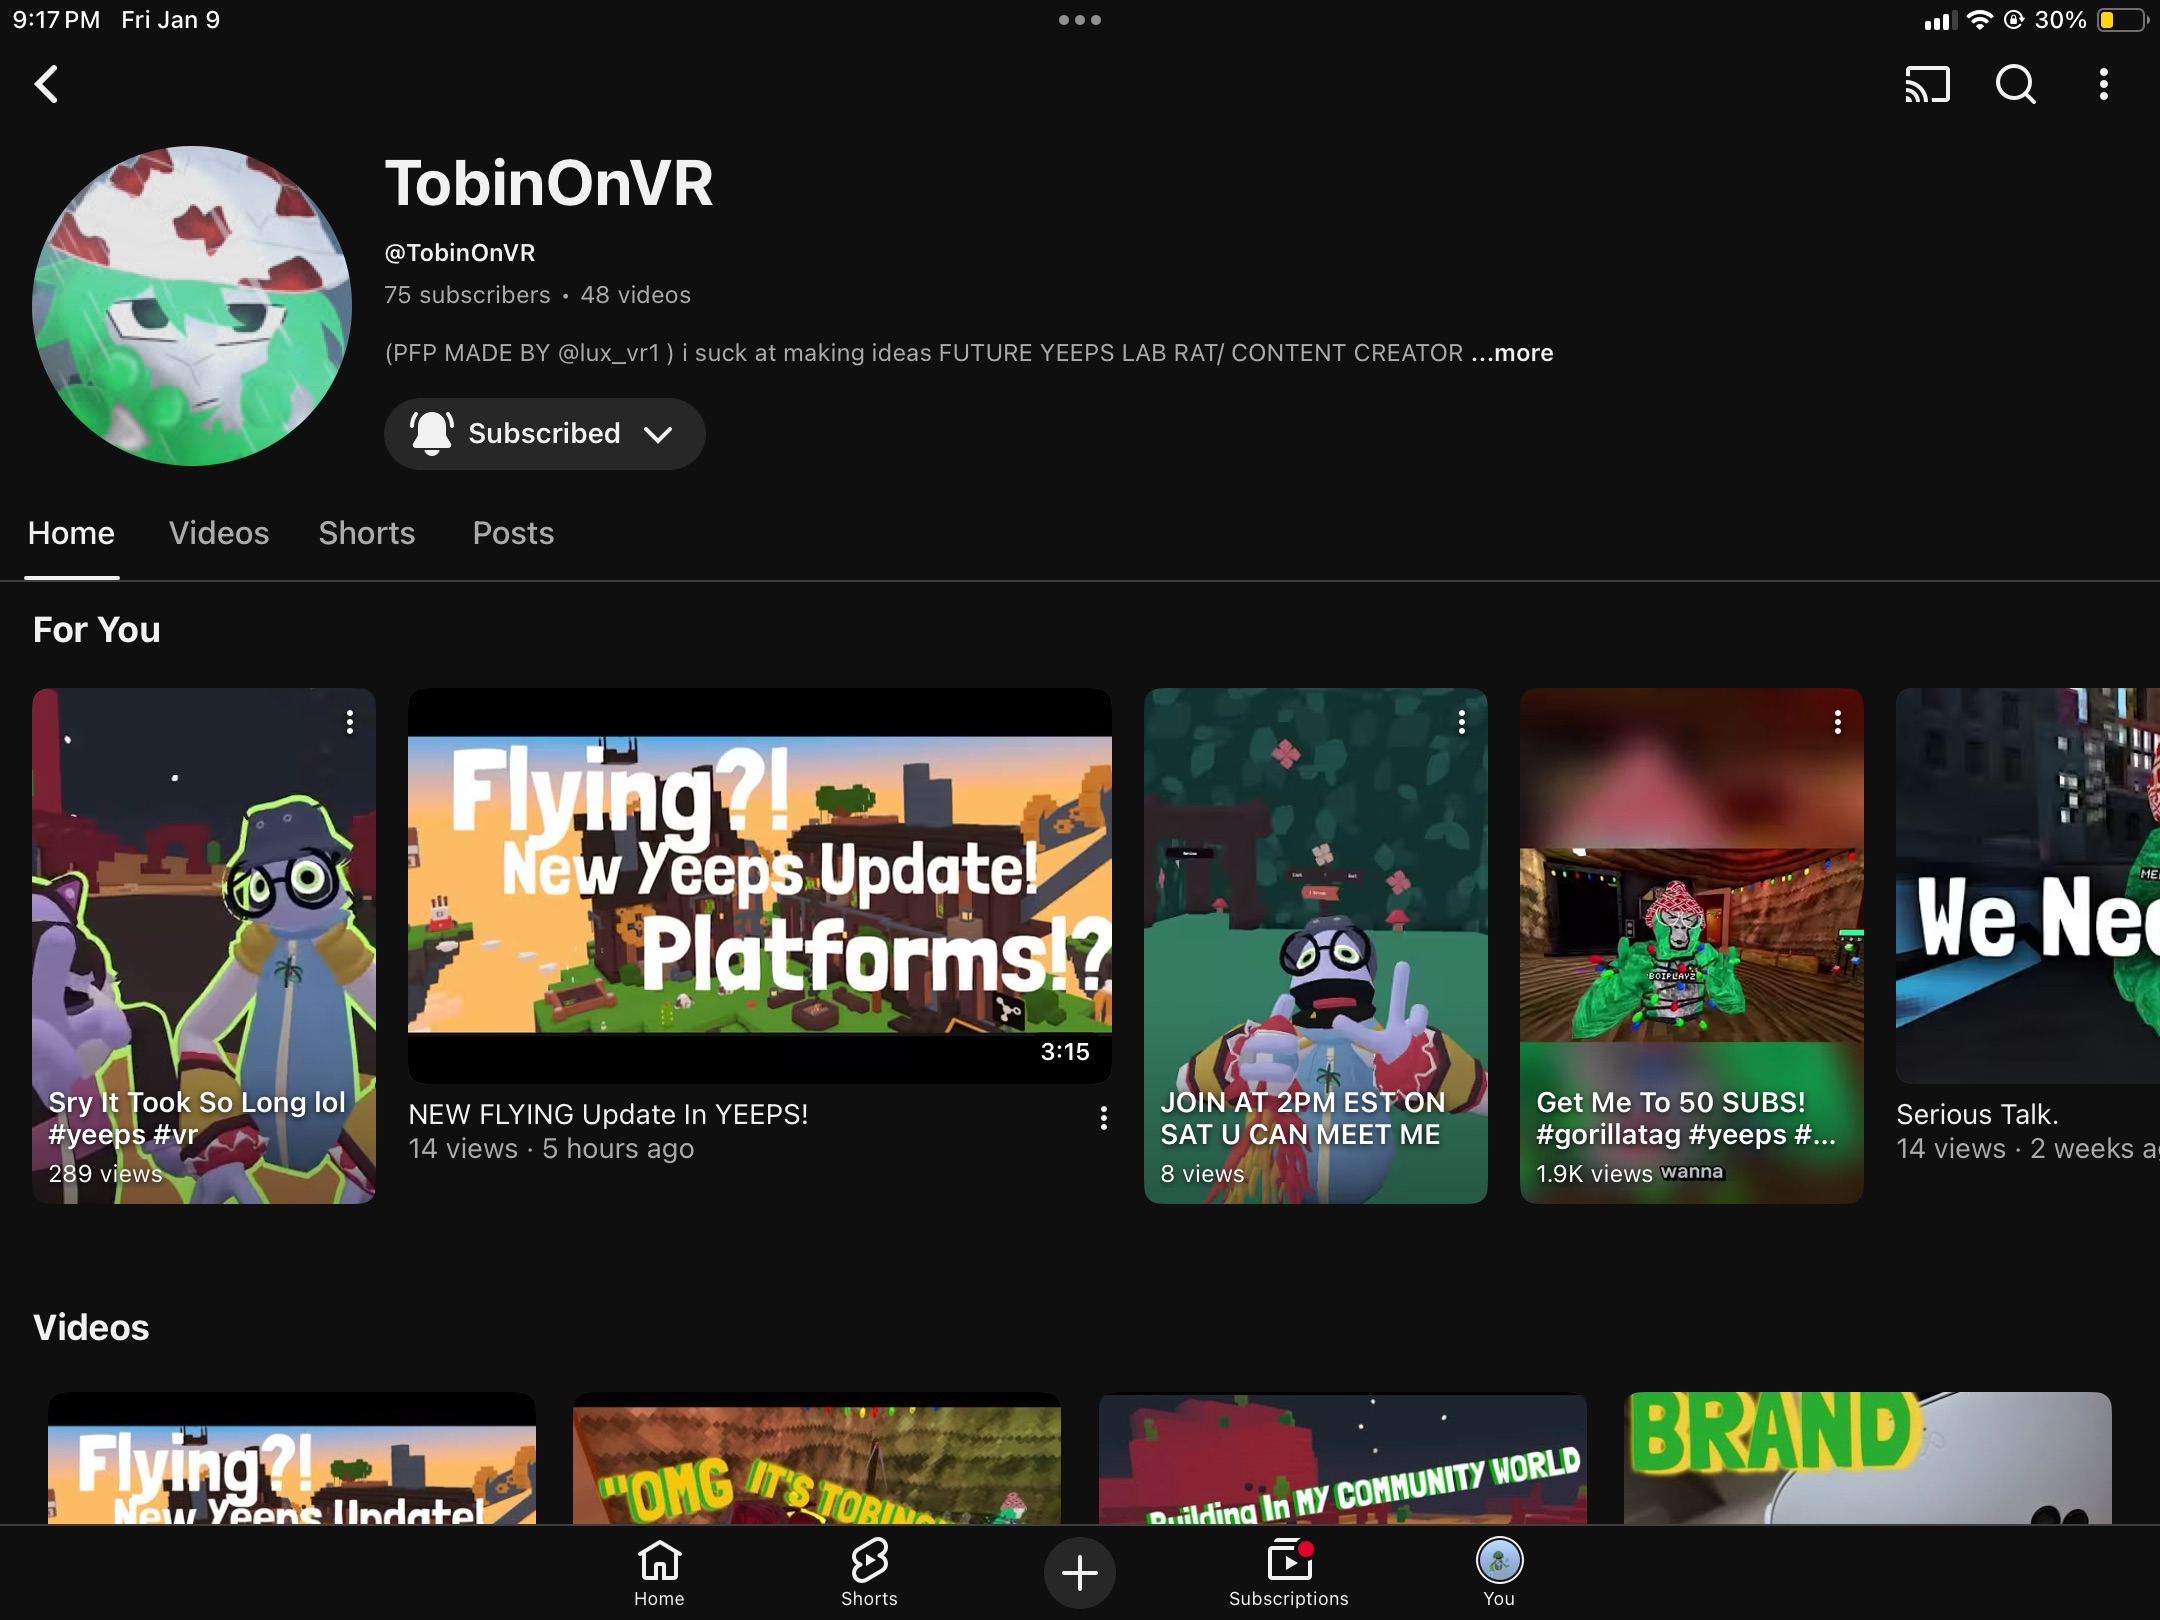The height and width of the screenshot is (1620, 2160).
Task: Open the You profile tab
Action: coord(1499,1572)
